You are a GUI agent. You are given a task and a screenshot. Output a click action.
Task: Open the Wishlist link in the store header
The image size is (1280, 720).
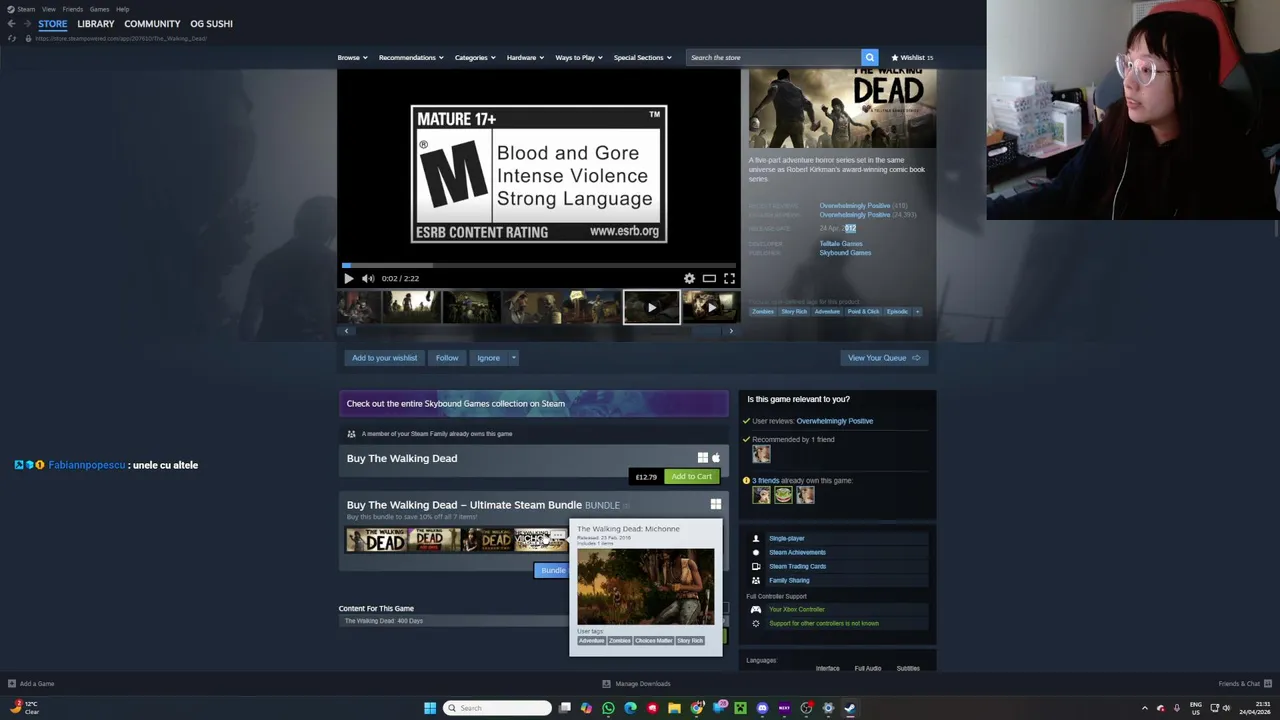coord(912,57)
